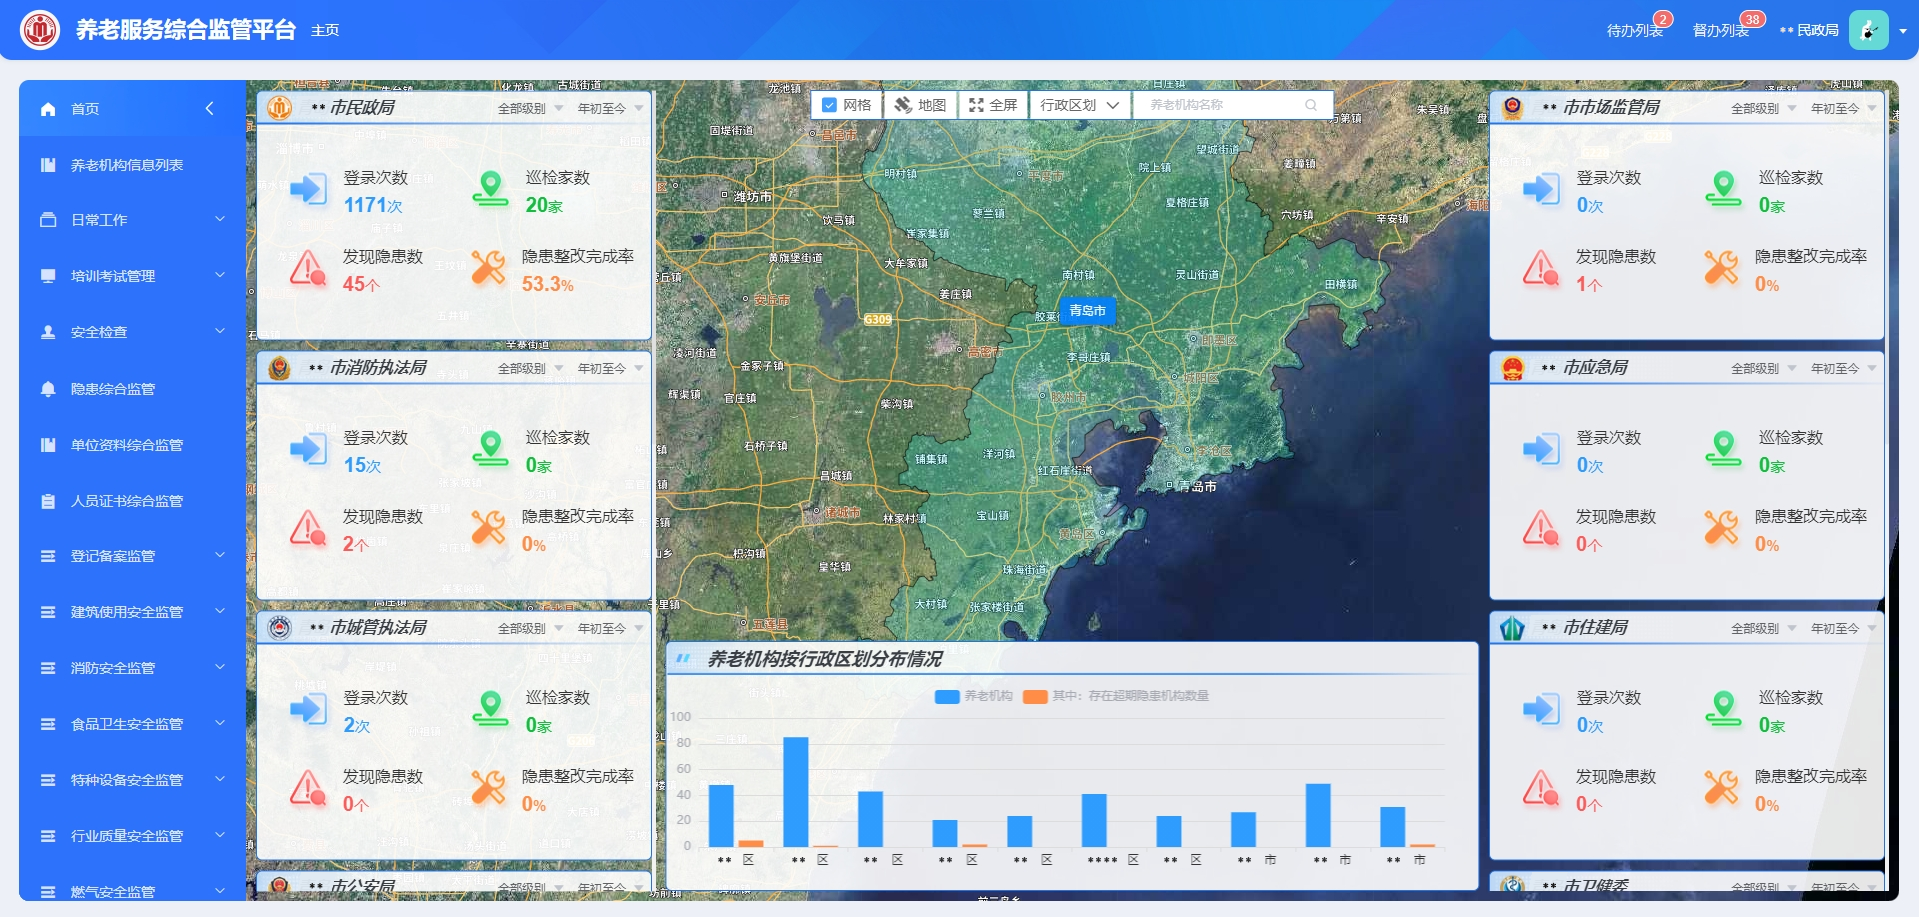The width and height of the screenshot is (1919, 917).
Task: Click the home icon in sidebar
Action: [x=48, y=109]
